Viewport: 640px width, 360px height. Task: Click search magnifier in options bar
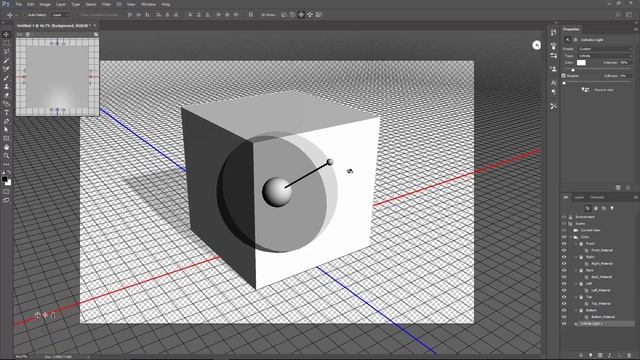click(x=618, y=15)
